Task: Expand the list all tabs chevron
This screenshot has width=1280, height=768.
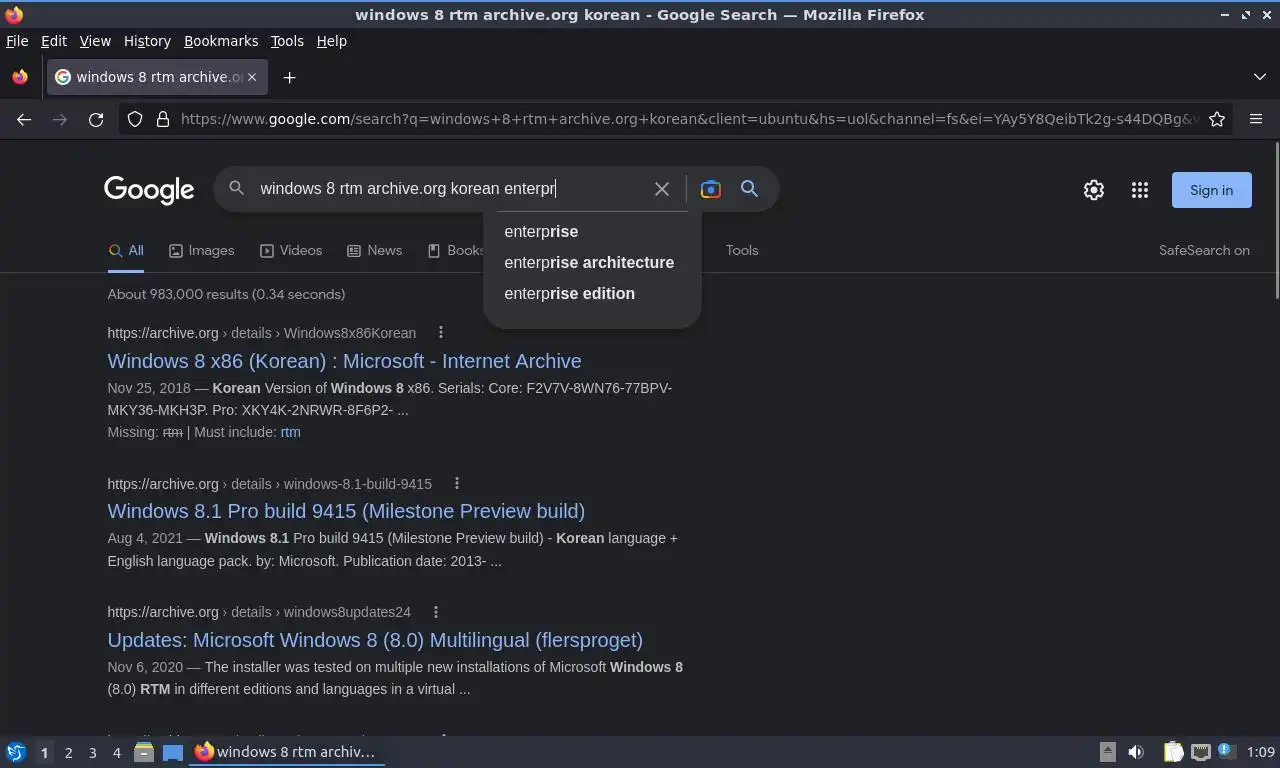Action: click(1259, 77)
